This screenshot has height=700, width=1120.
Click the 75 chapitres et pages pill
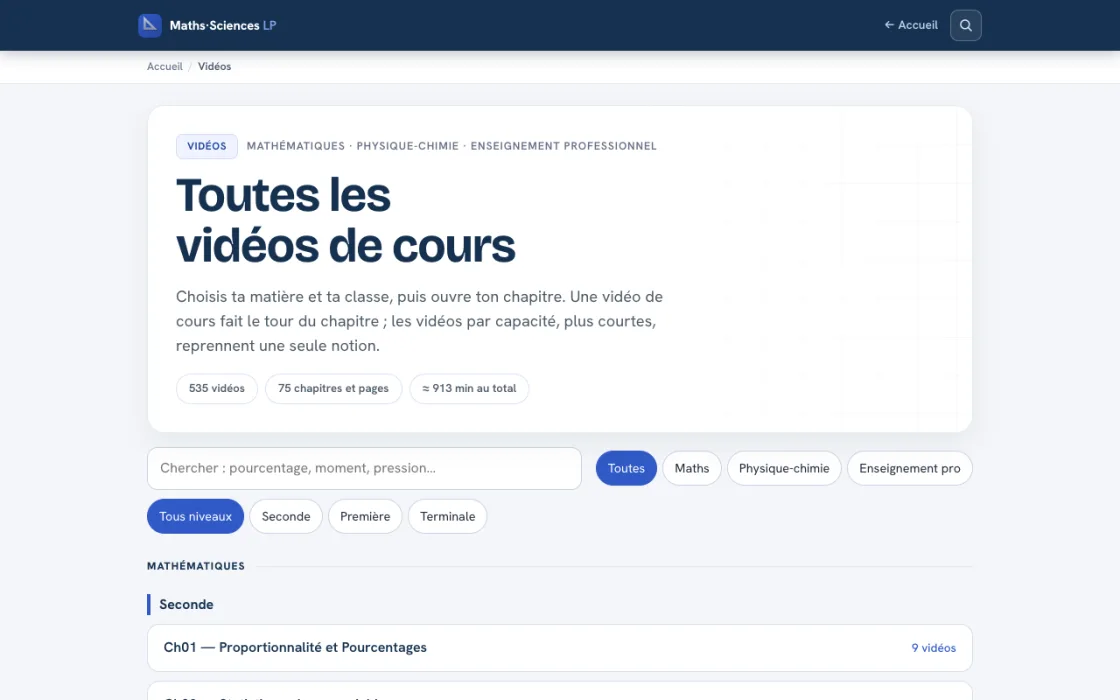tap(333, 389)
